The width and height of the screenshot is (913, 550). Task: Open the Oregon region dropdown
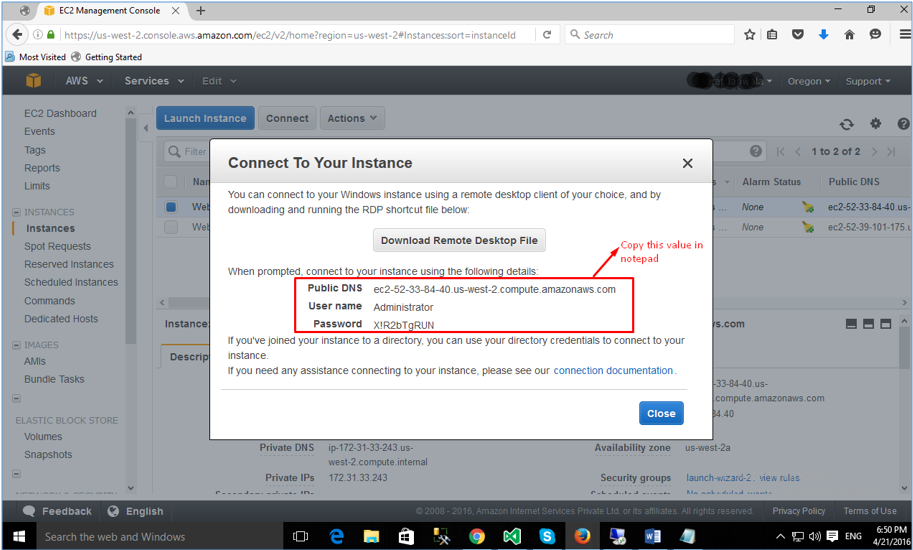[809, 81]
